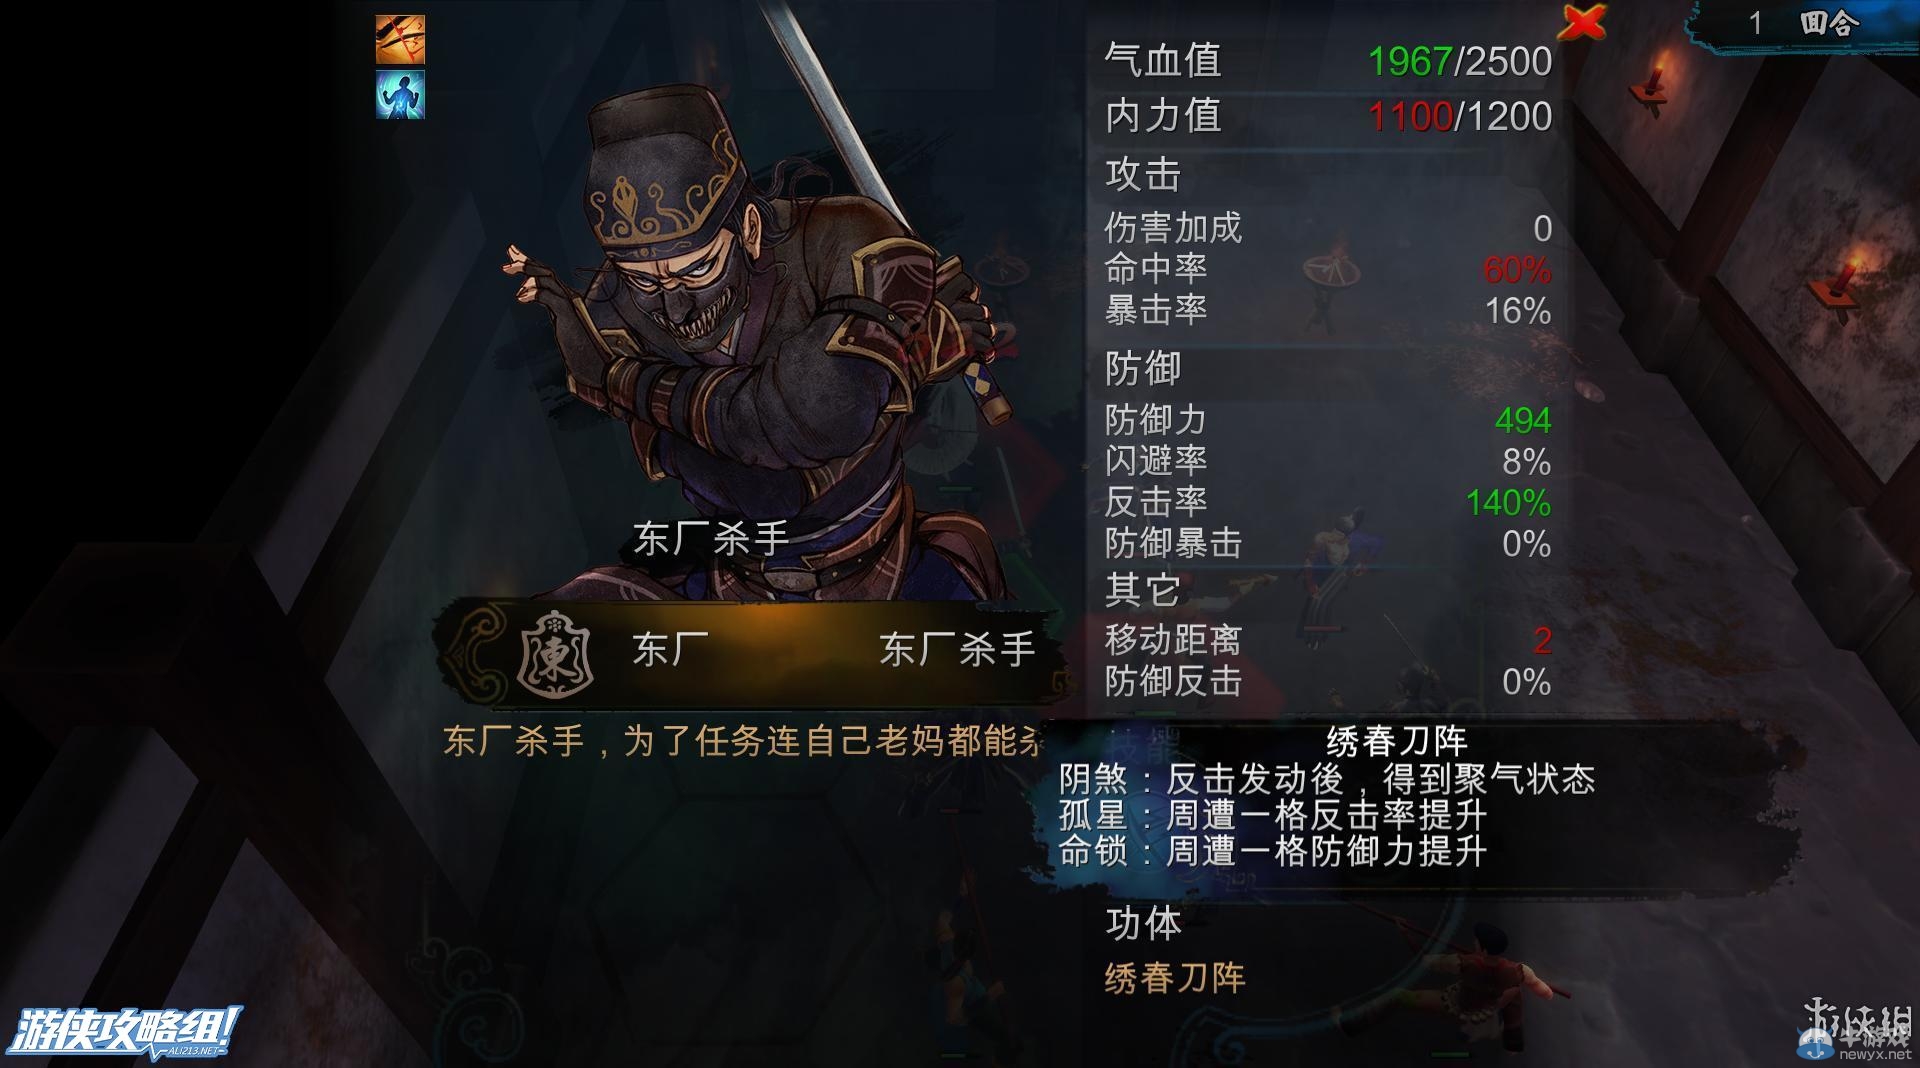Select the 内力值 inner power stat row
Viewport: 1920px width, 1068px height.
pos(1328,116)
